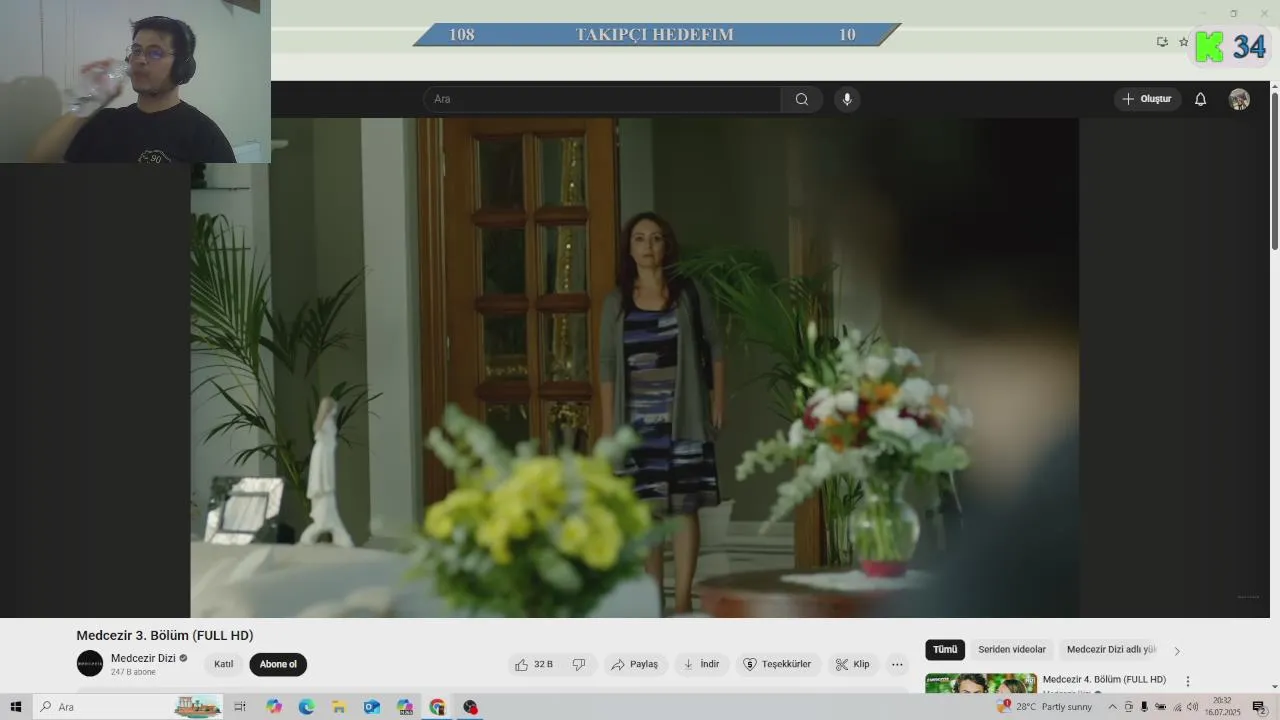Open YouTube notifications bell

point(1201,99)
